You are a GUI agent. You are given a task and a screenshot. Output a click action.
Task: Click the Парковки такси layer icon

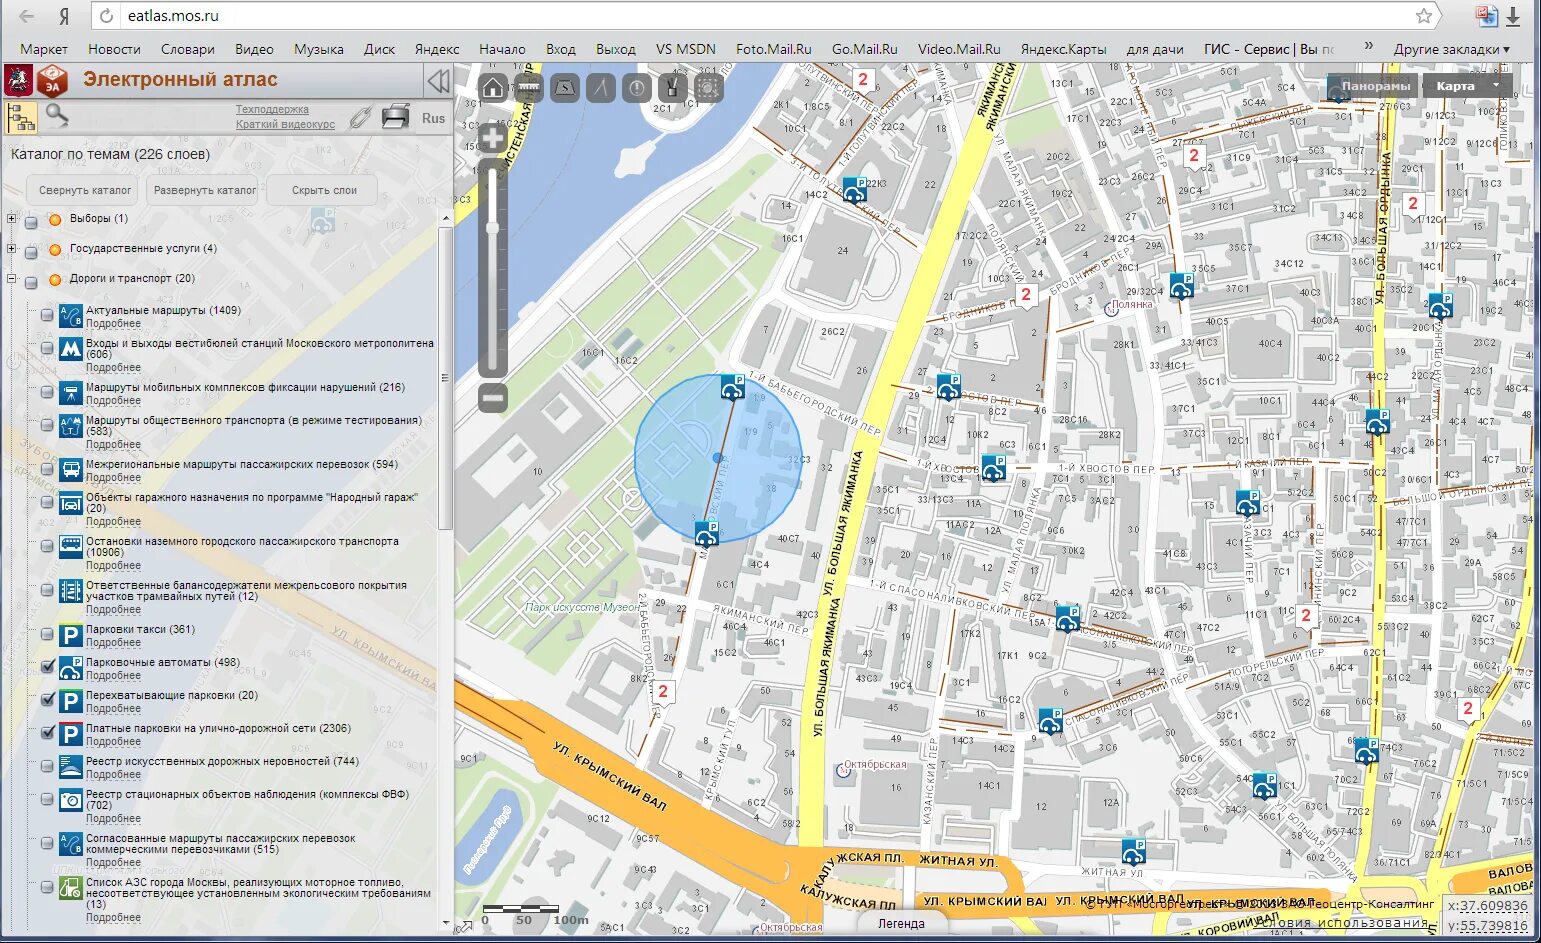70,635
